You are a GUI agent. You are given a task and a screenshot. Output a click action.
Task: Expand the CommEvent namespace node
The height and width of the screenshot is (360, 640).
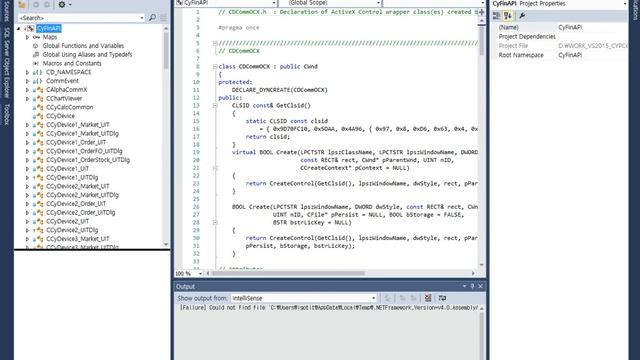click(27, 81)
